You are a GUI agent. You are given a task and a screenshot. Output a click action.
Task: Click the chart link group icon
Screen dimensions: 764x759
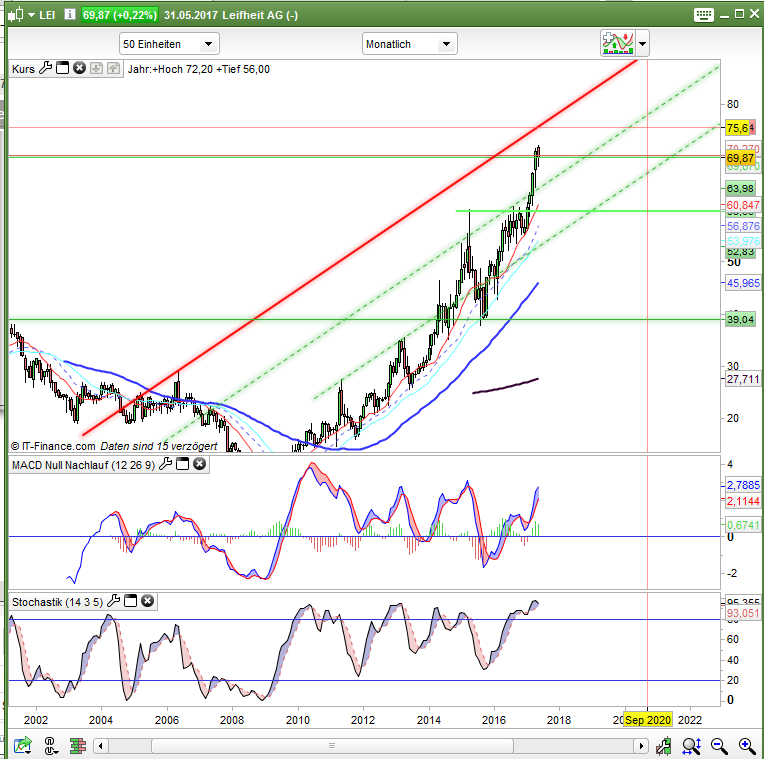(50, 745)
